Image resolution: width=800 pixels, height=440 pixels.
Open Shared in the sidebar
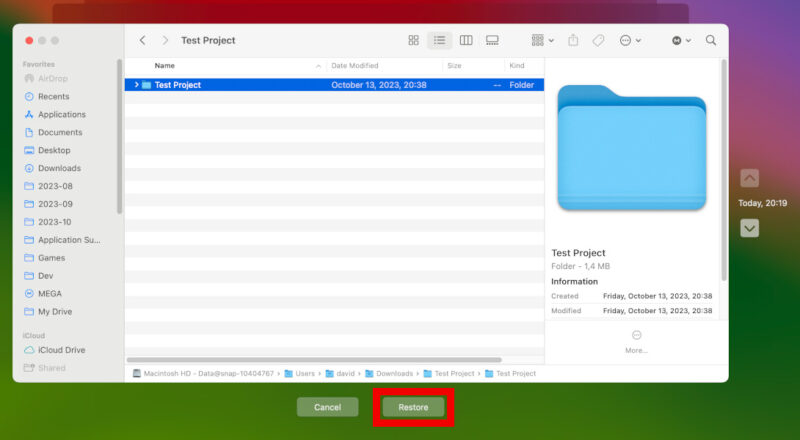[45, 368]
